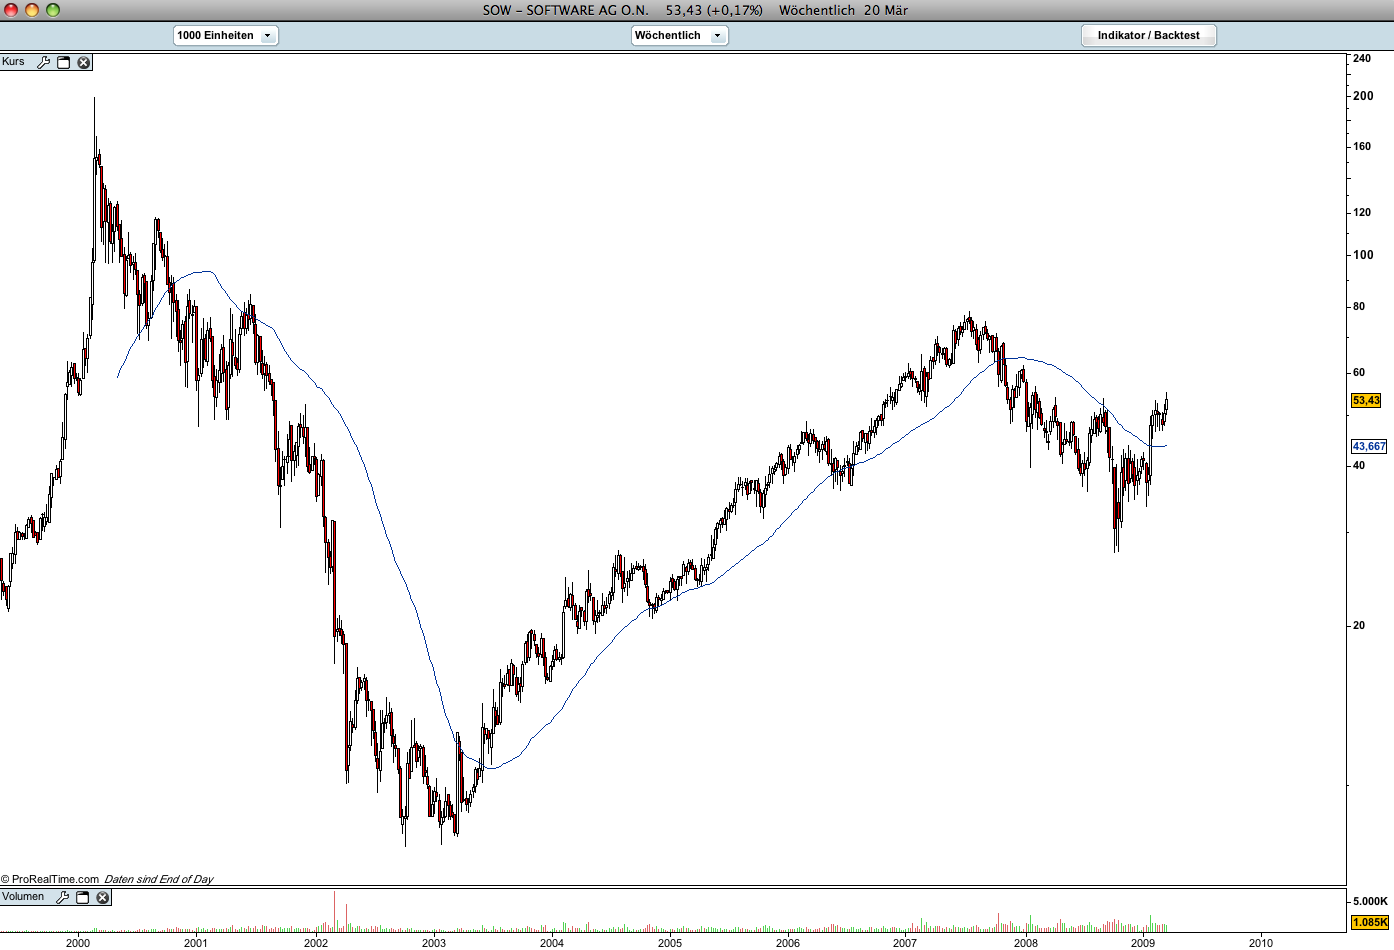Open the 1000 Einheiten dropdown
This screenshot has height=950, width=1394.
(225, 35)
